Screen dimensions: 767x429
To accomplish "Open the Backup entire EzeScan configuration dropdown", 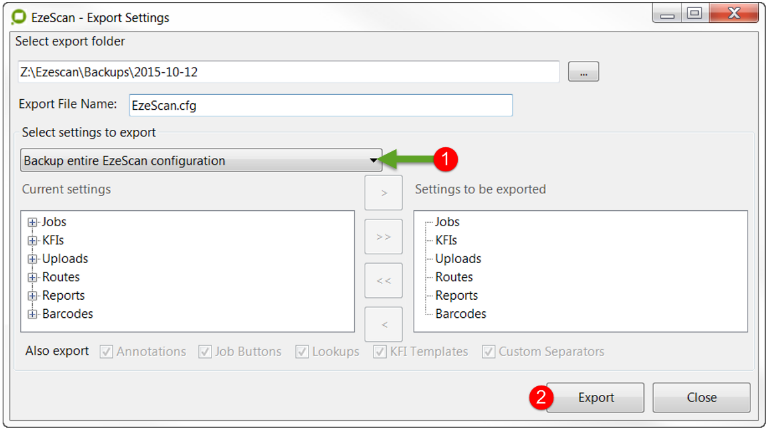I will click(201, 160).
